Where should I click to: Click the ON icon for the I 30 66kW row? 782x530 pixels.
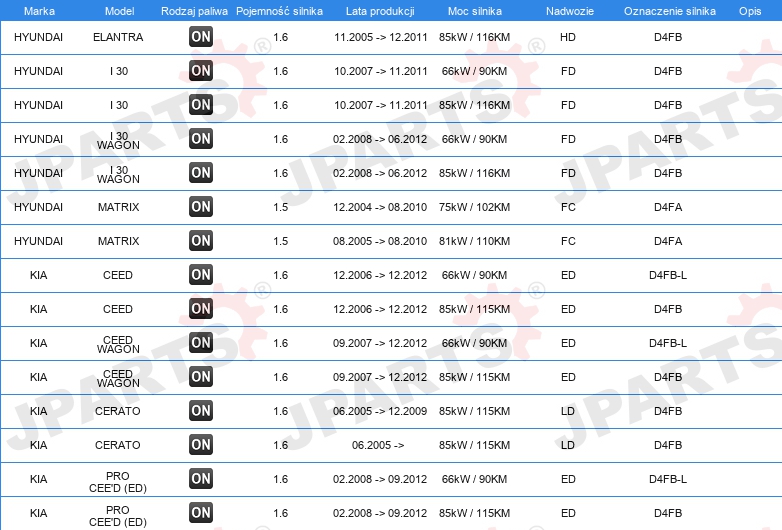click(201, 70)
